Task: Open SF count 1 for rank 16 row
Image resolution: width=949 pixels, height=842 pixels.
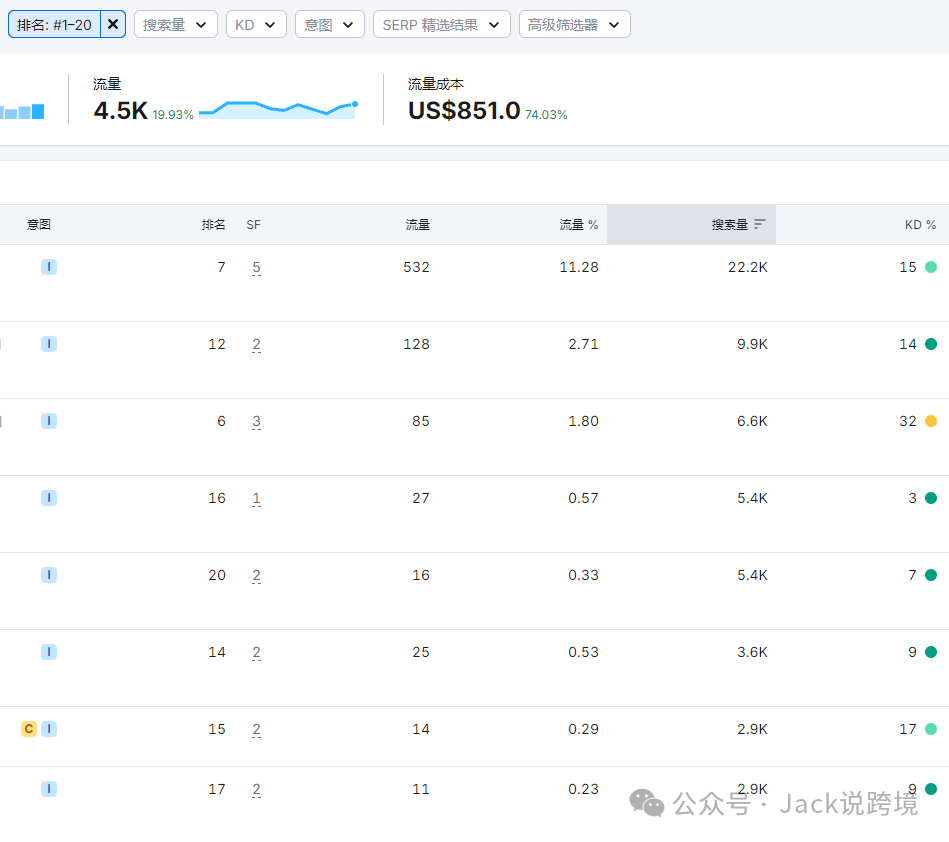Action: coord(256,499)
